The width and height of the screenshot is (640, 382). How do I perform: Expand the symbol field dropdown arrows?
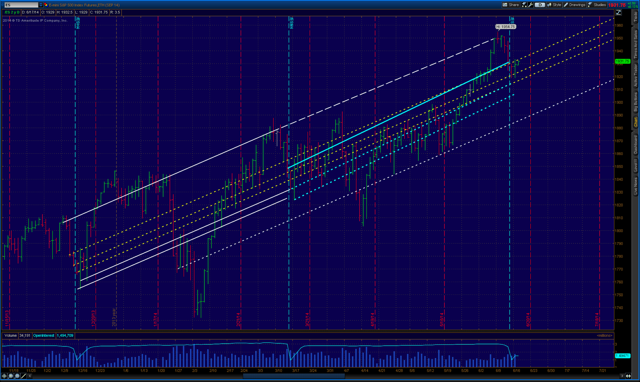(x=41, y=5)
